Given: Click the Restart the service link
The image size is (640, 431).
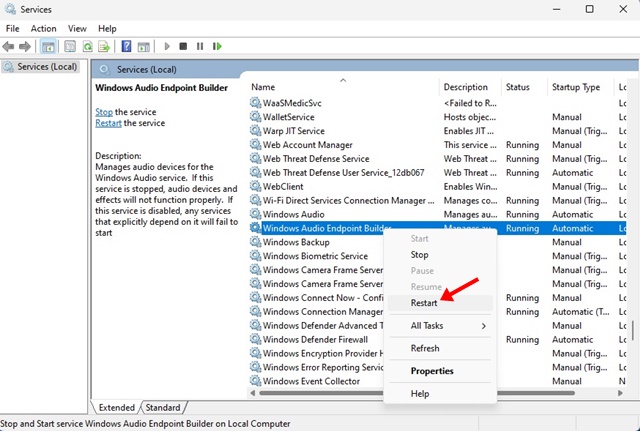Looking at the screenshot, I should pos(109,123).
